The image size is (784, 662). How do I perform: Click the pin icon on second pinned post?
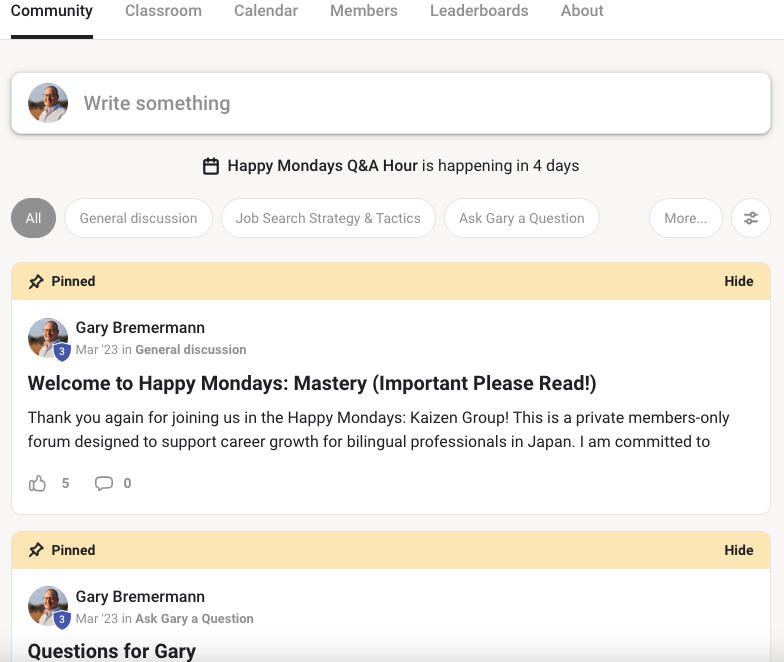(36, 550)
